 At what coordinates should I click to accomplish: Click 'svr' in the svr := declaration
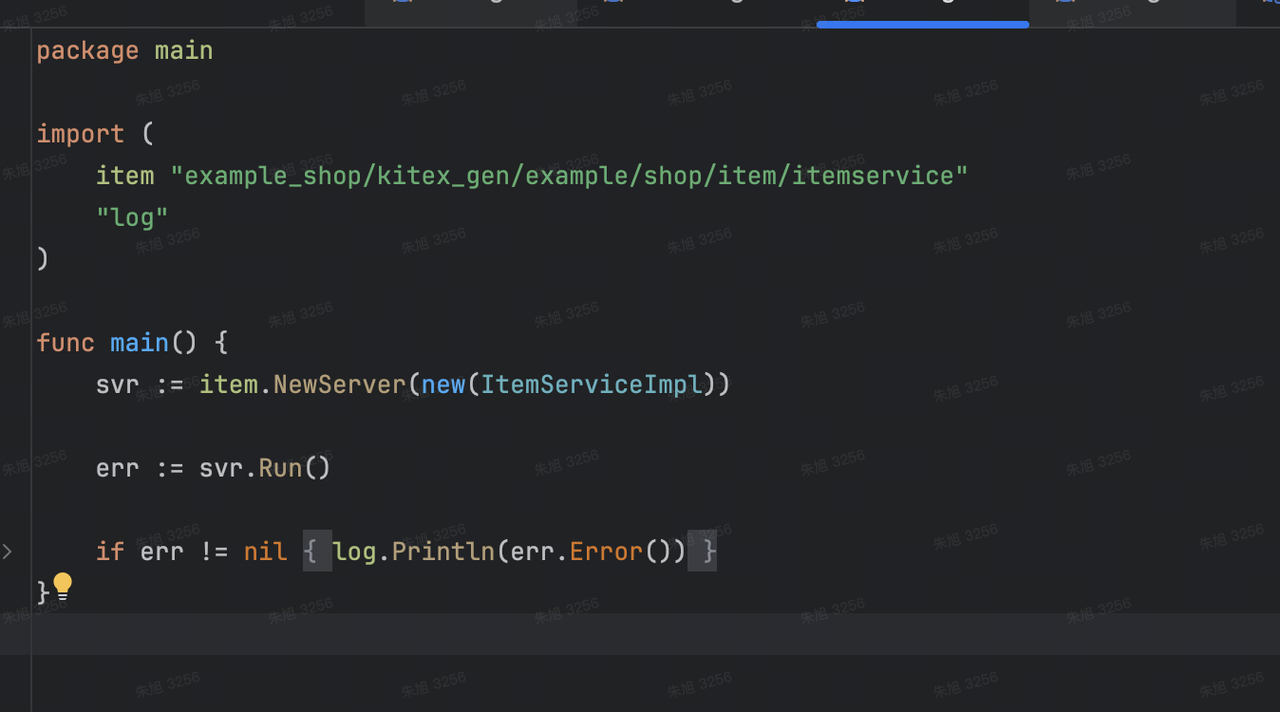point(117,385)
